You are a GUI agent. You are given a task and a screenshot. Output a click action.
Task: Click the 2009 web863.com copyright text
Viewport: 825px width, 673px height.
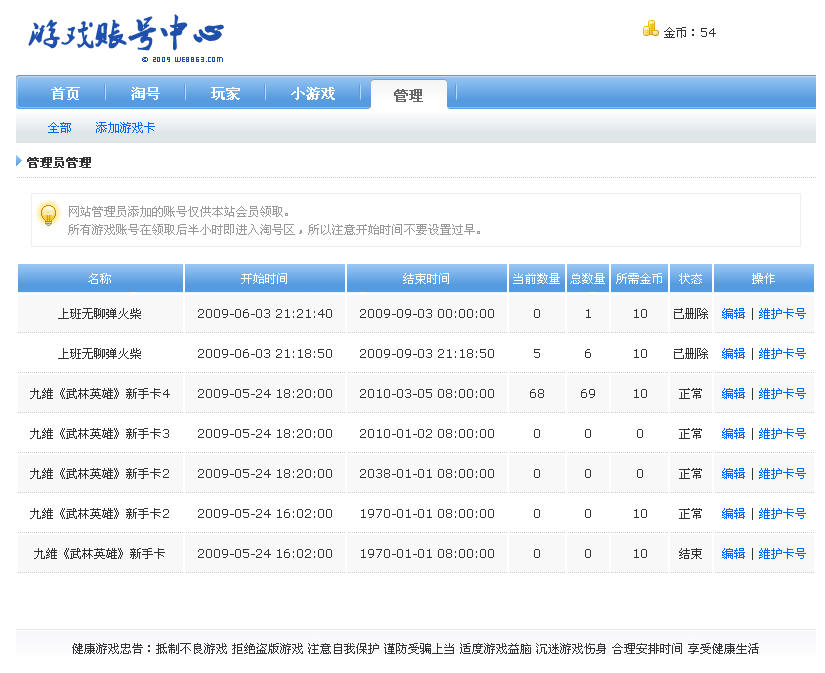(x=183, y=59)
